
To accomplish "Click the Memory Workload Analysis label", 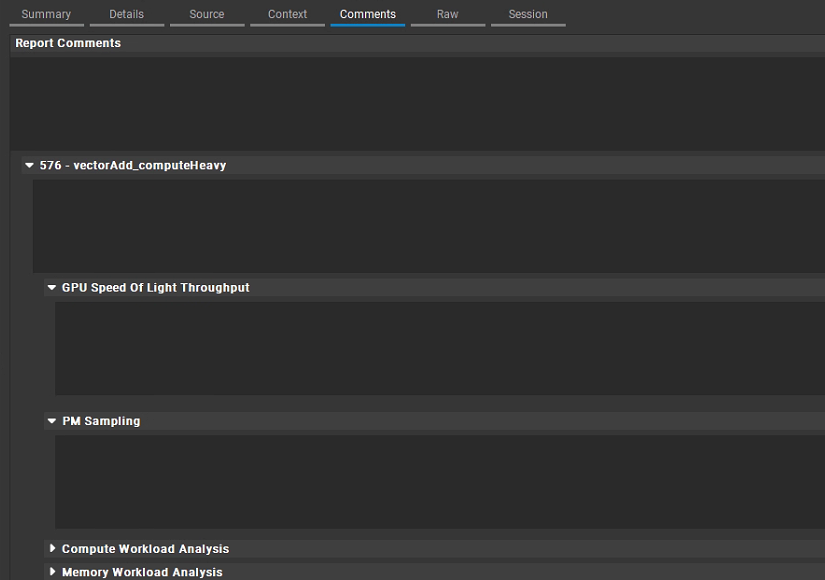I will coord(142,572).
